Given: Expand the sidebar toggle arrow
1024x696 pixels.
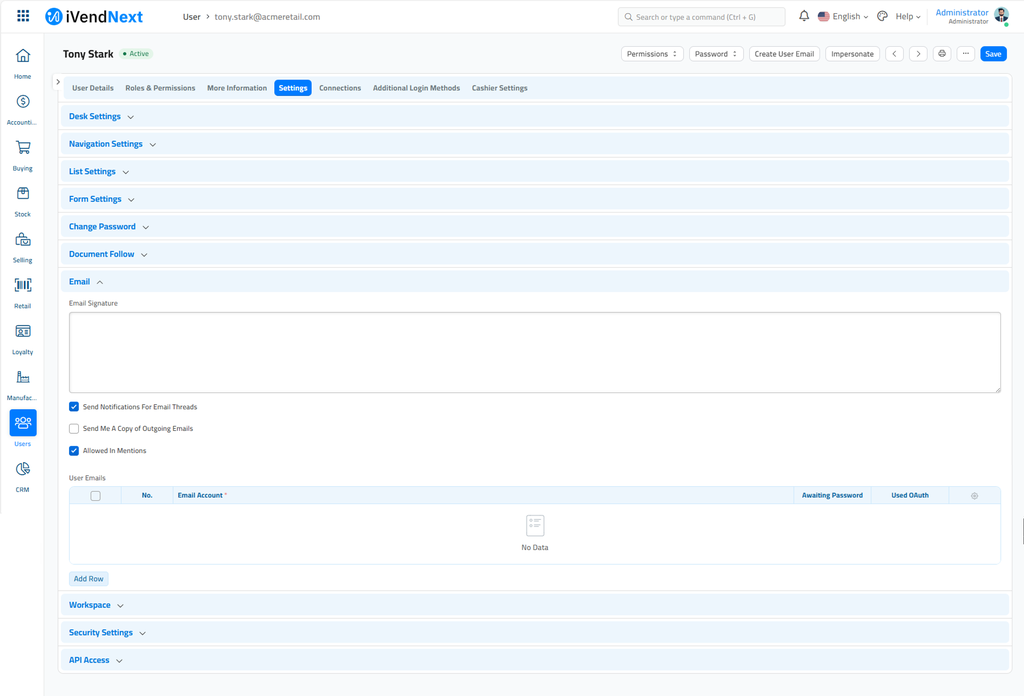Looking at the screenshot, I should click(58, 82).
